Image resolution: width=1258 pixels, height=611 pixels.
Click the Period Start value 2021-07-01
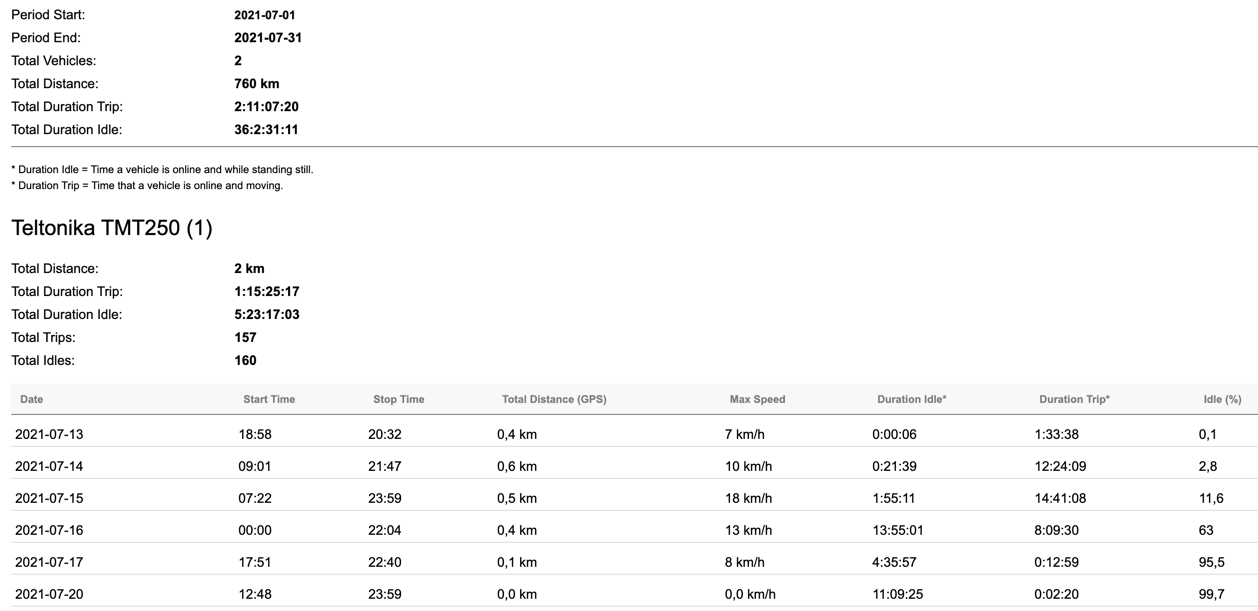[265, 15]
